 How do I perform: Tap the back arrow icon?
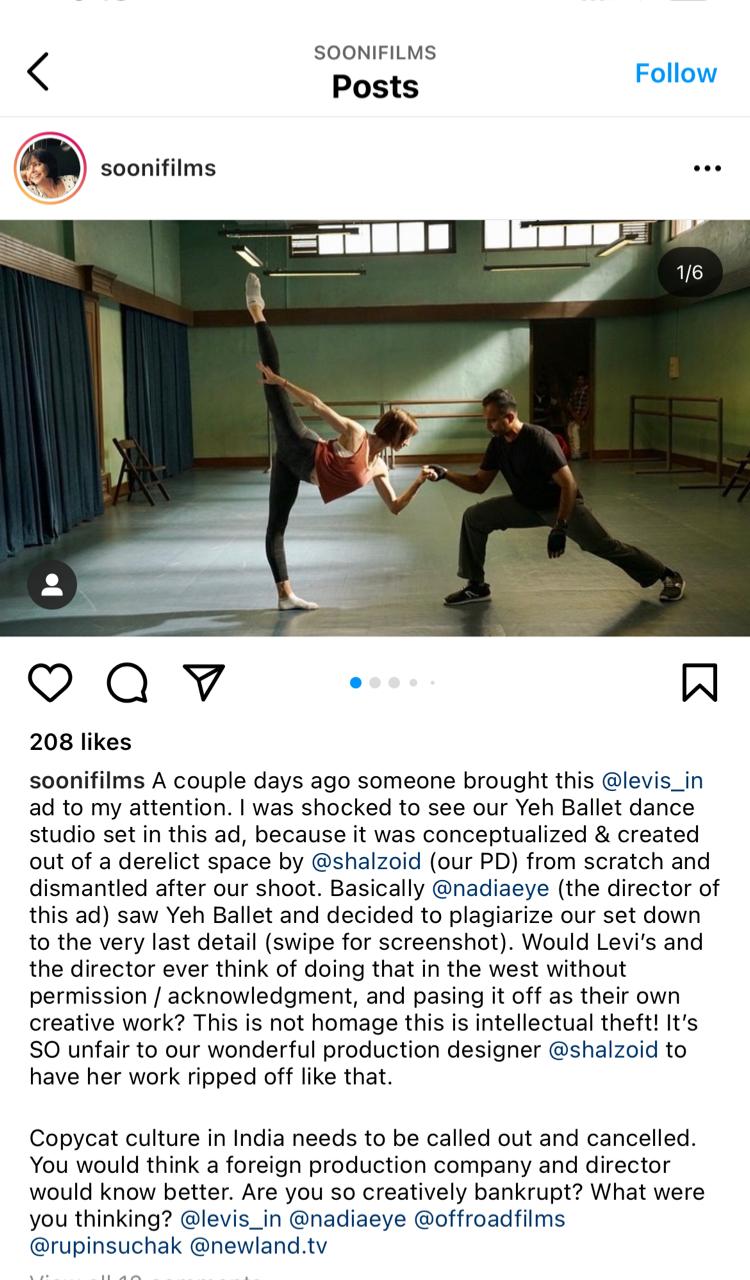38,72
